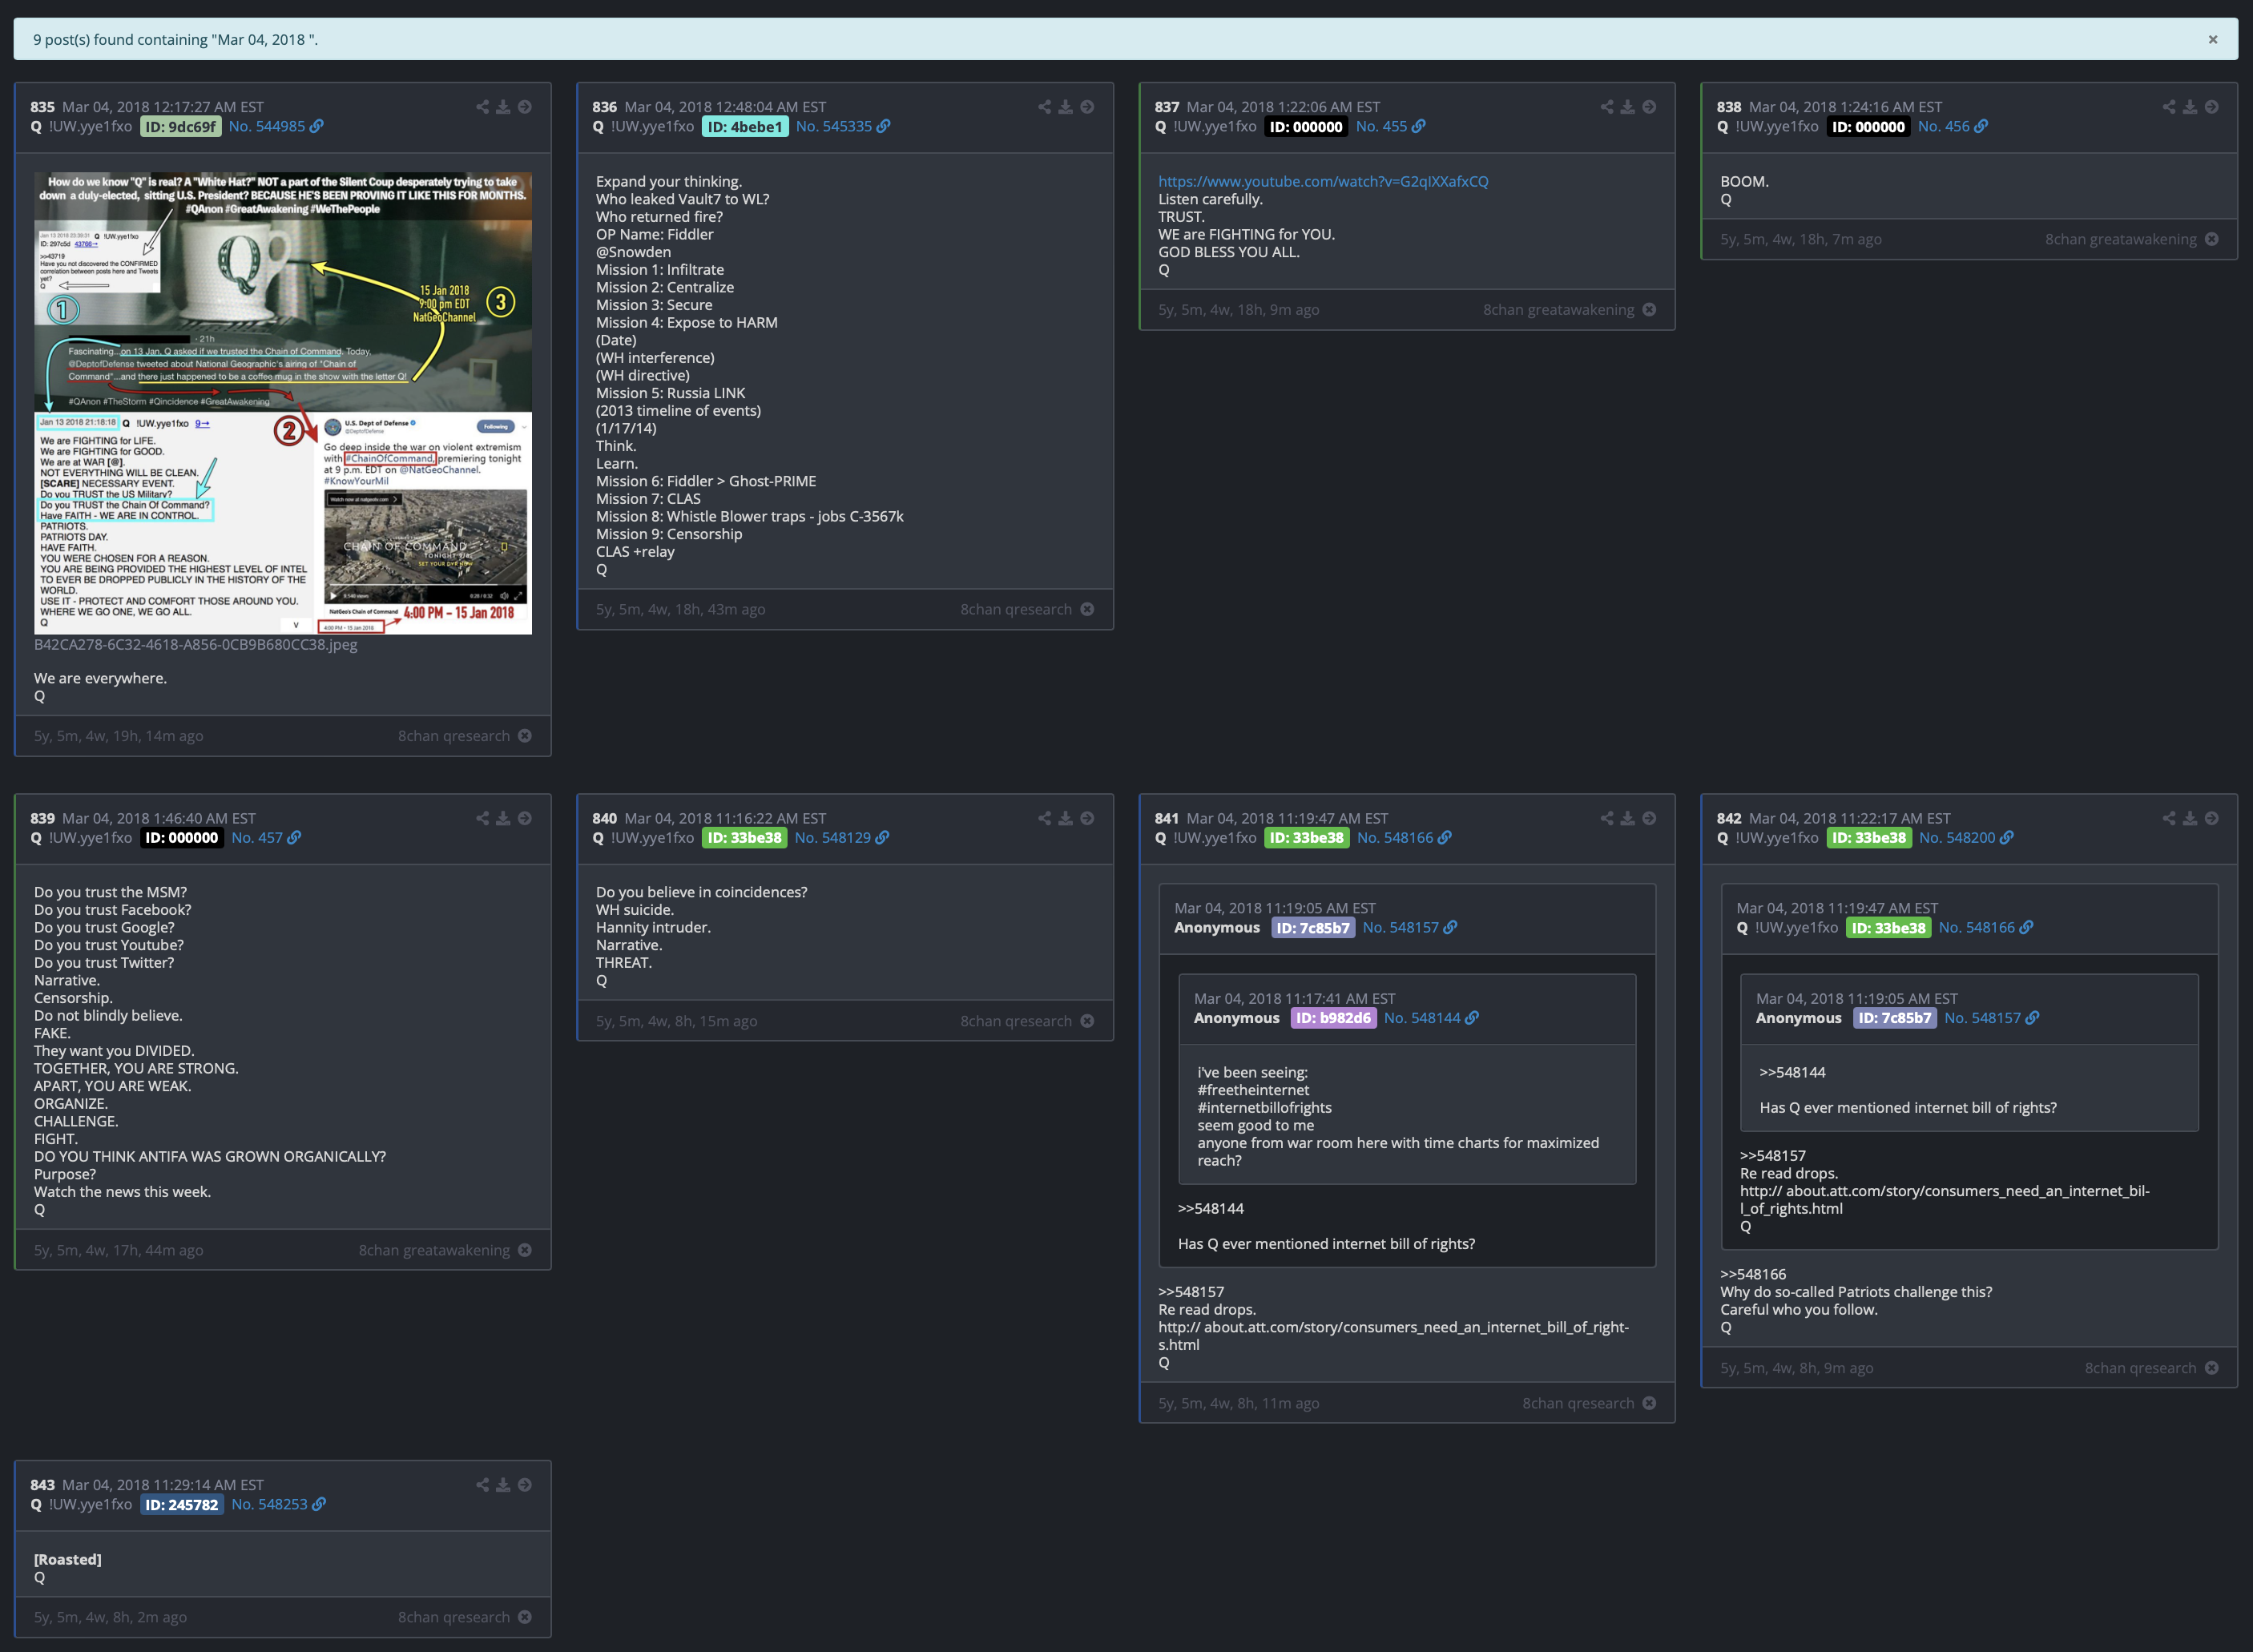The height and width of the screenshot is (1652, 2253).
Task: Click download icon on post 836
Action: (x=1066, y=107)
